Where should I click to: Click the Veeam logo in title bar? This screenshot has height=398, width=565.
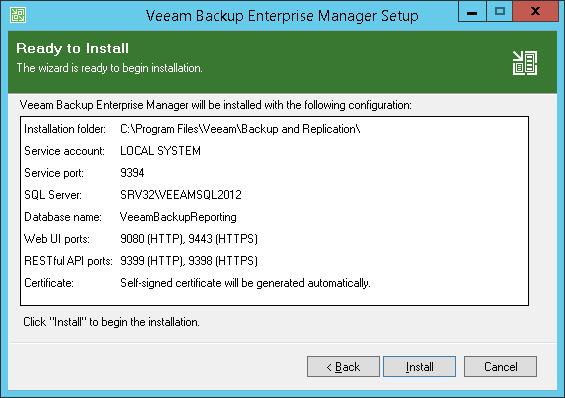[18, 15]
